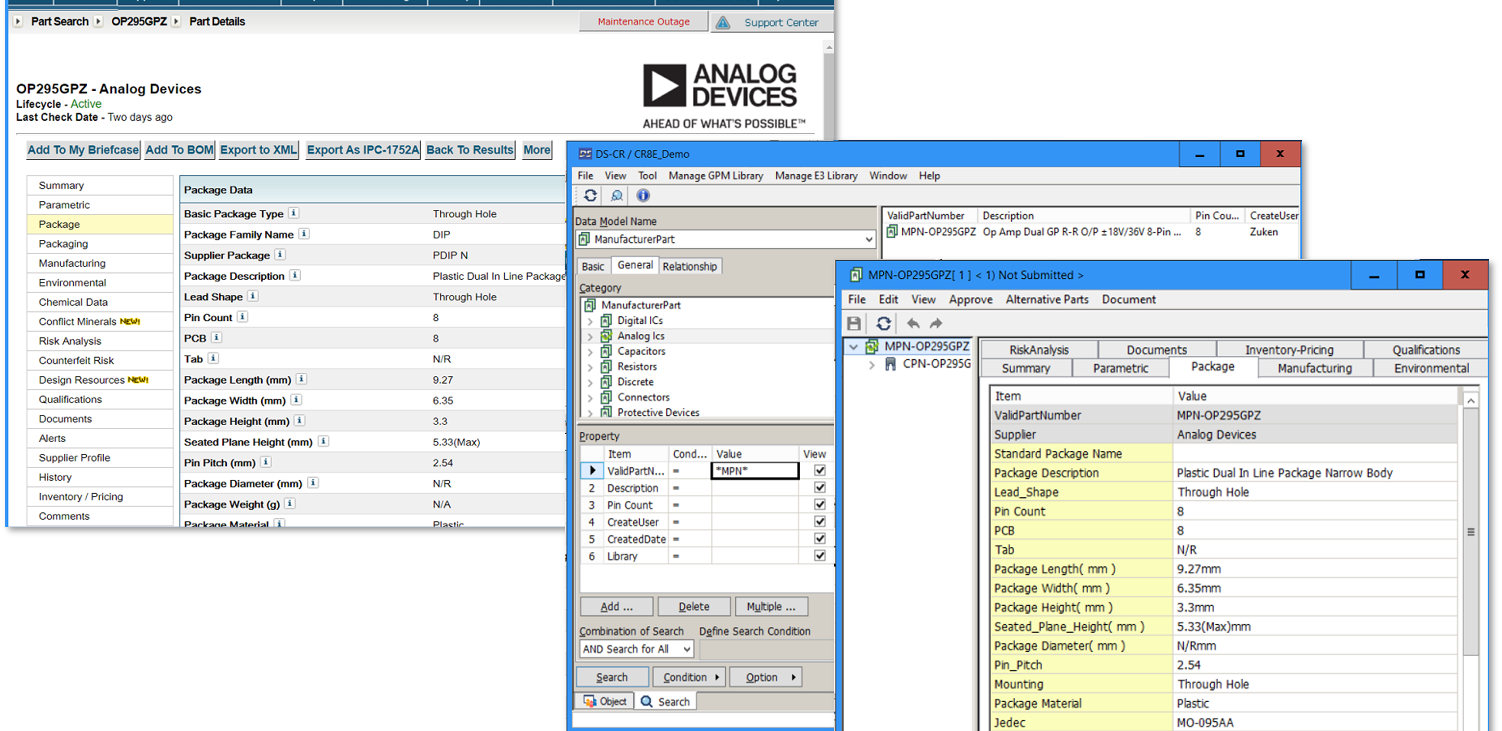Expand Connectors category
The width and height of the screenshot is (1502, 731).
(590, 398)
